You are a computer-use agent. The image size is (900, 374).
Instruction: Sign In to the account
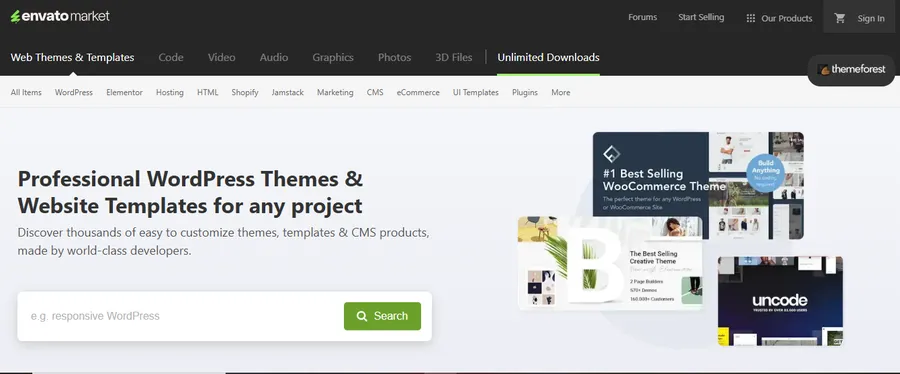pos(871,18)
